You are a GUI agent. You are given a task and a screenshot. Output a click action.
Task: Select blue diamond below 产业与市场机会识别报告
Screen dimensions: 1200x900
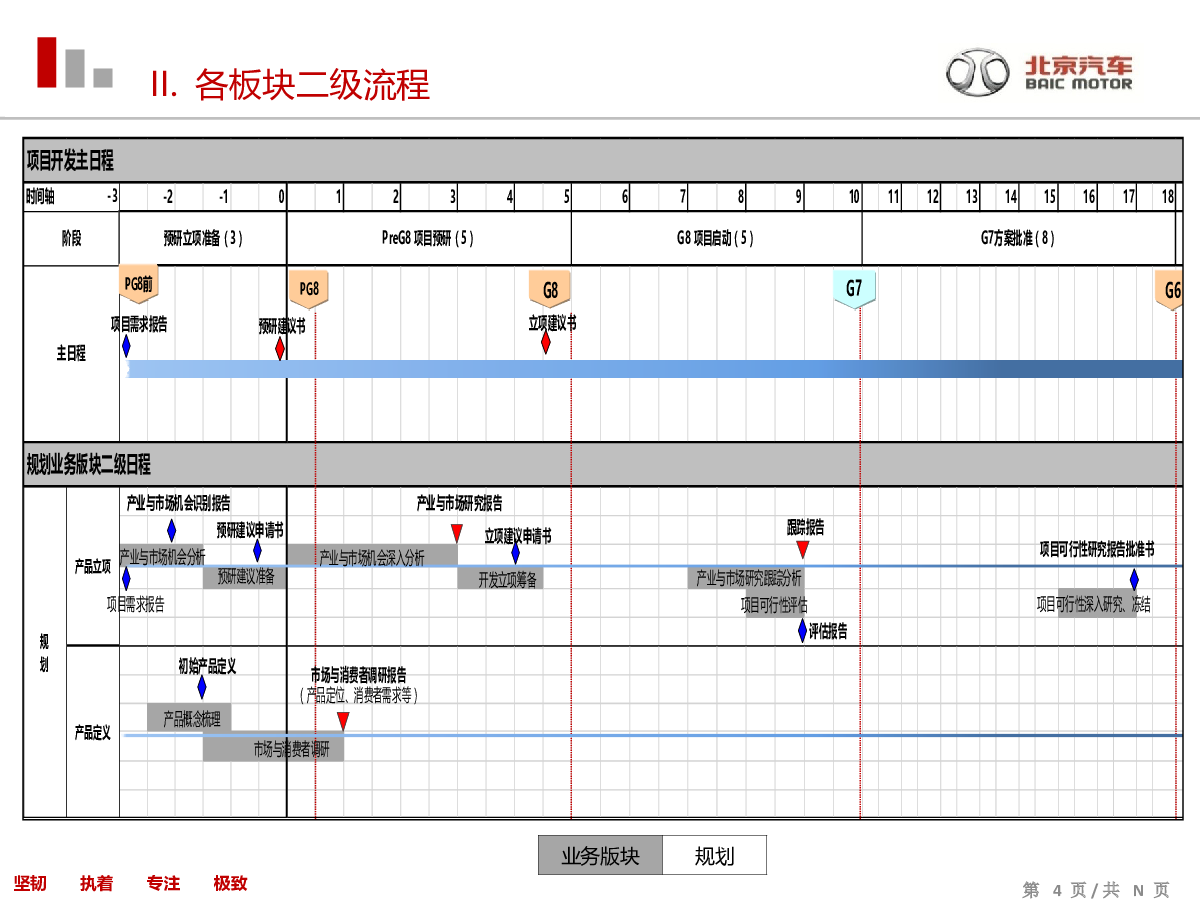(171, 530)
